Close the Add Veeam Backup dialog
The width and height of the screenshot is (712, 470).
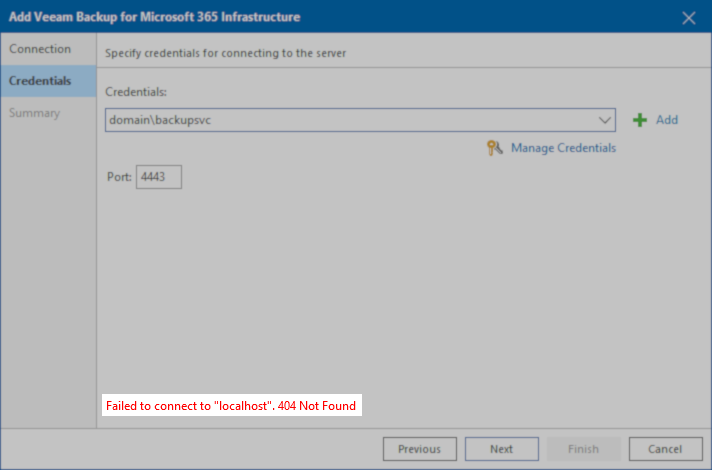[x=688, y=18]
